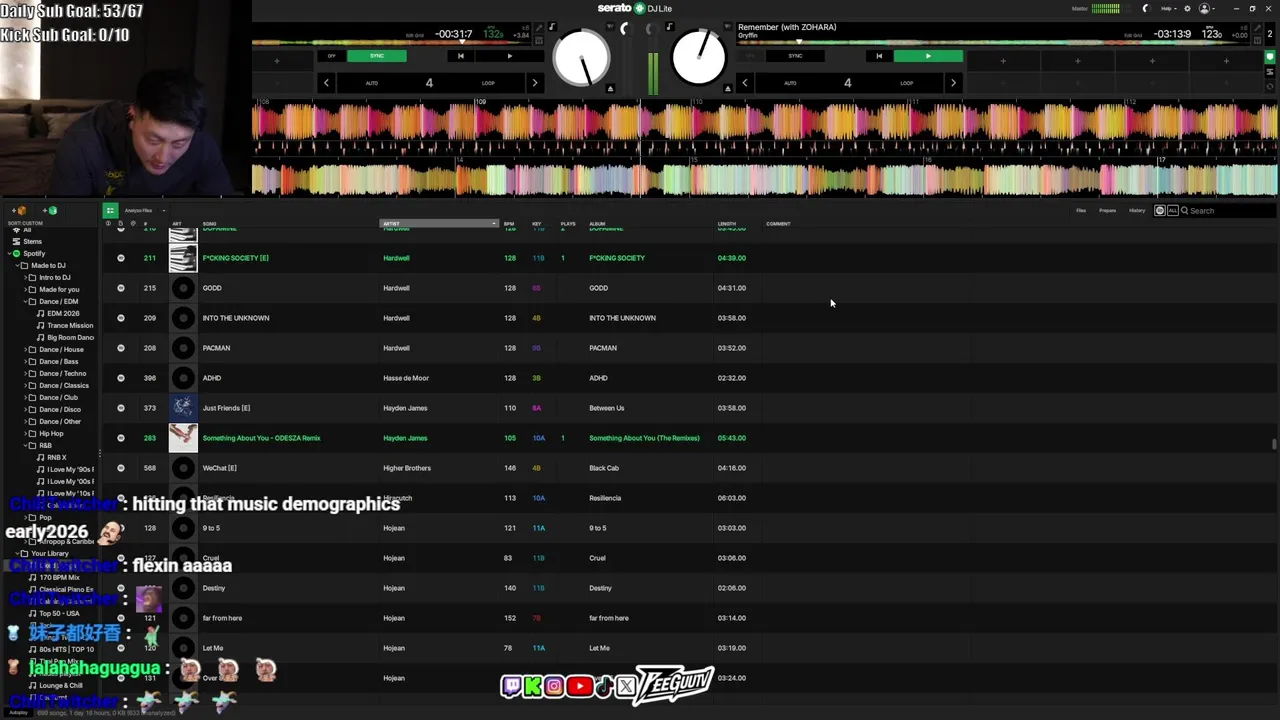The image size is (1280, 720).
Task: Collapse the Spotify tree node
Action: [8, 253]
